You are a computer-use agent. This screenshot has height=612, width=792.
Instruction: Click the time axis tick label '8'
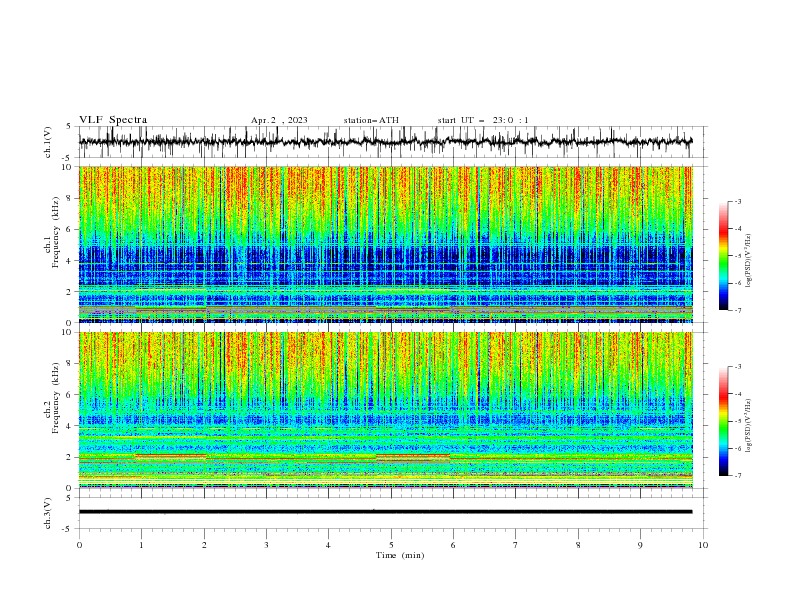pyautogui.click(x=578, y=545)
